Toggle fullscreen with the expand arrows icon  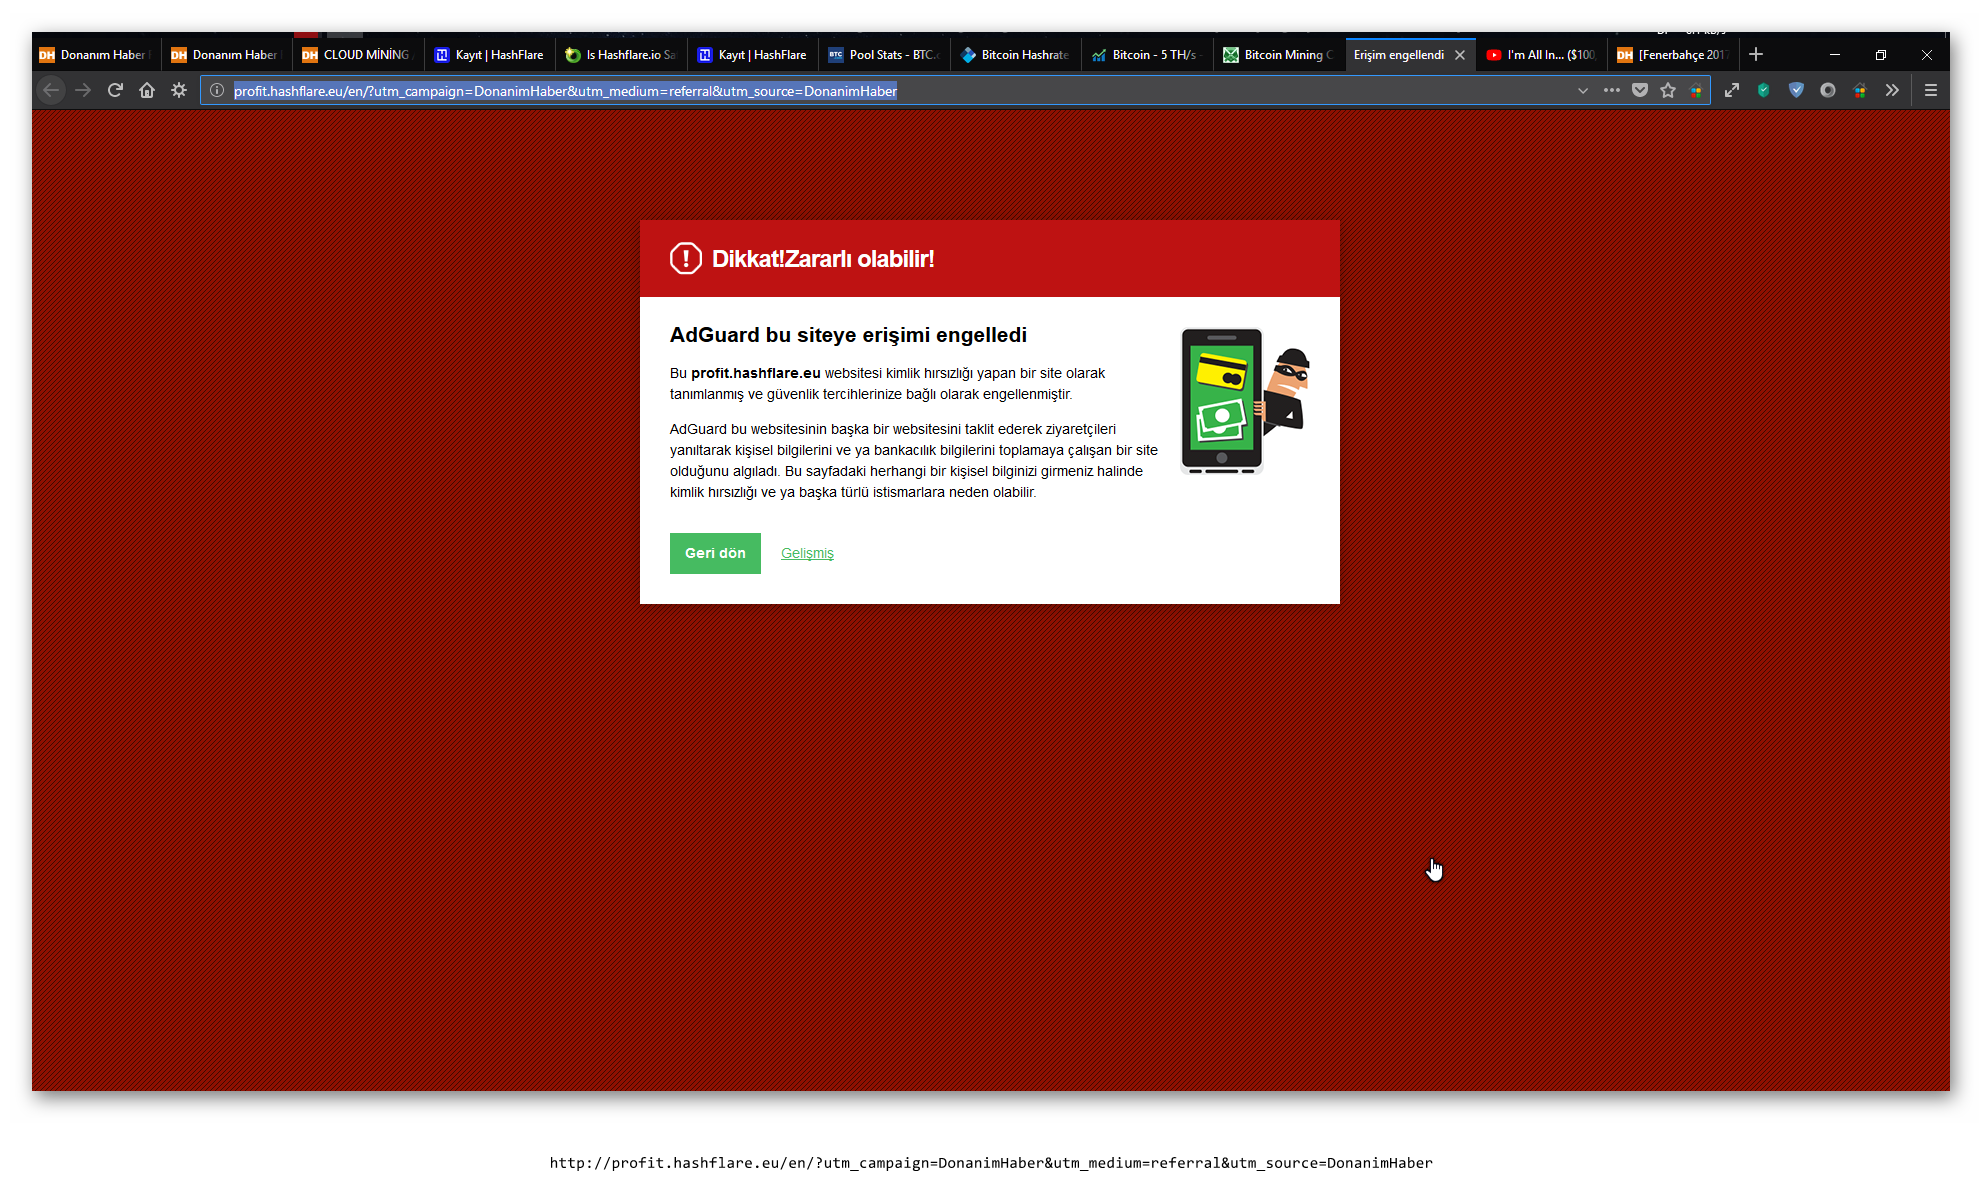click(1732, 90)
